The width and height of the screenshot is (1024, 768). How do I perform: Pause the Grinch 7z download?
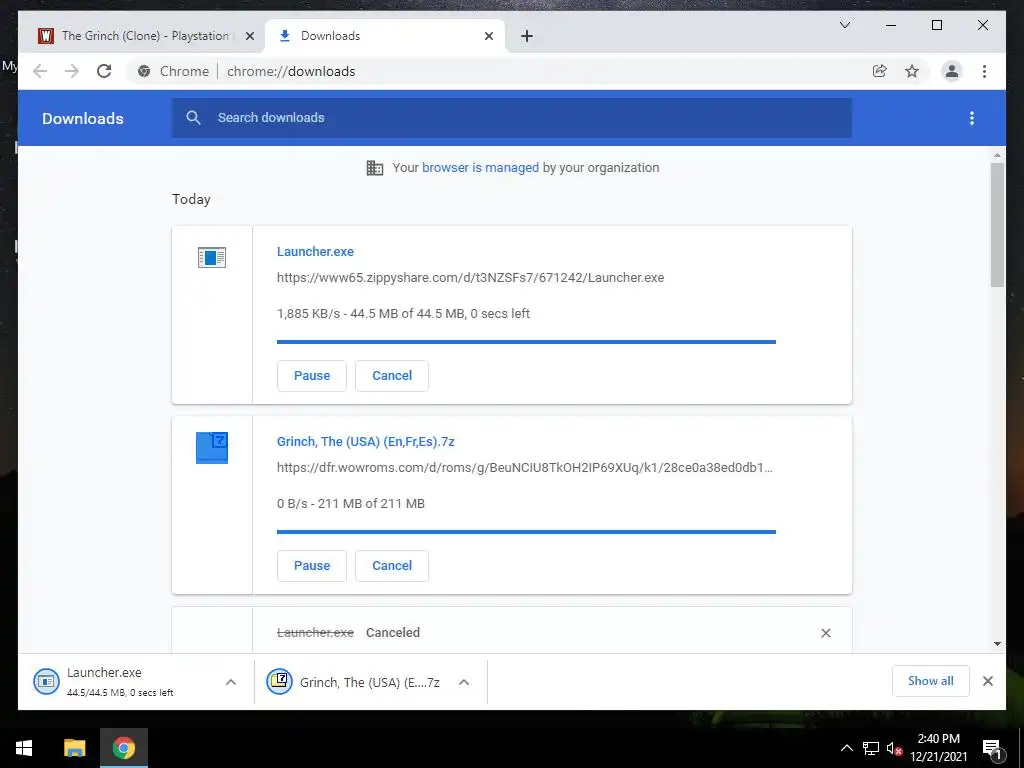click(x=312, y=566)
